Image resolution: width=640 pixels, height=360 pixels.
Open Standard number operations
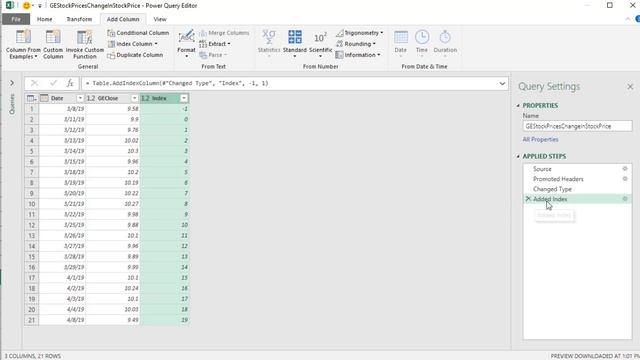(x=295, y=44)
